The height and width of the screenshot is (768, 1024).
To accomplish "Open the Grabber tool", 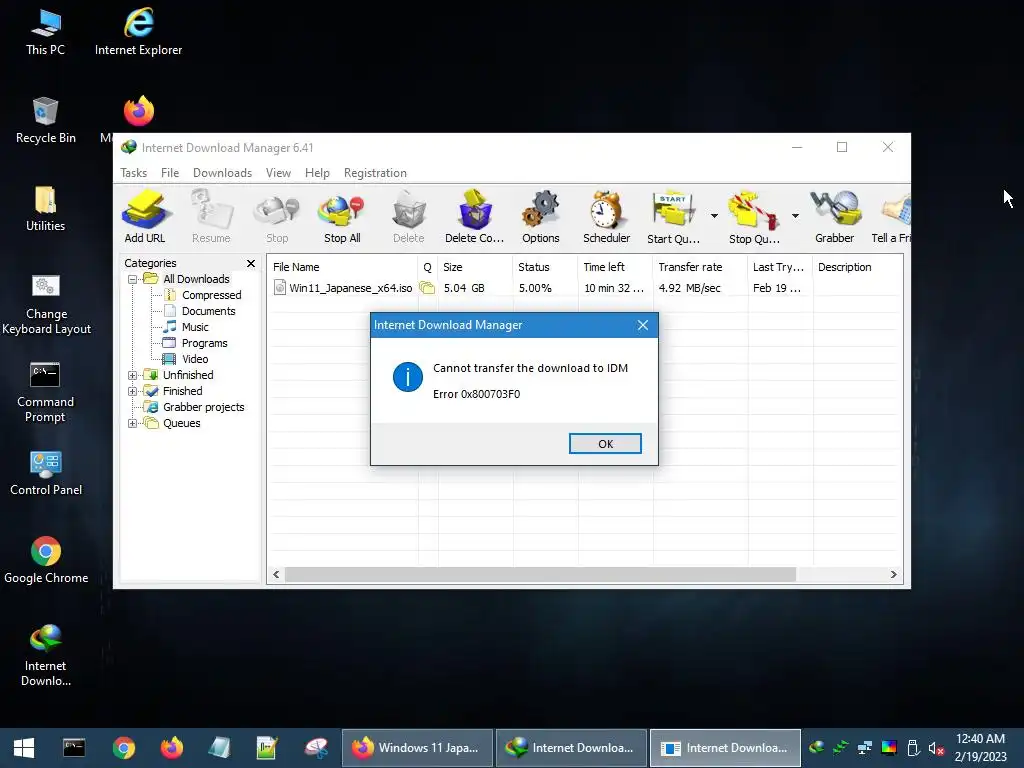I will [x=835, y=217].
